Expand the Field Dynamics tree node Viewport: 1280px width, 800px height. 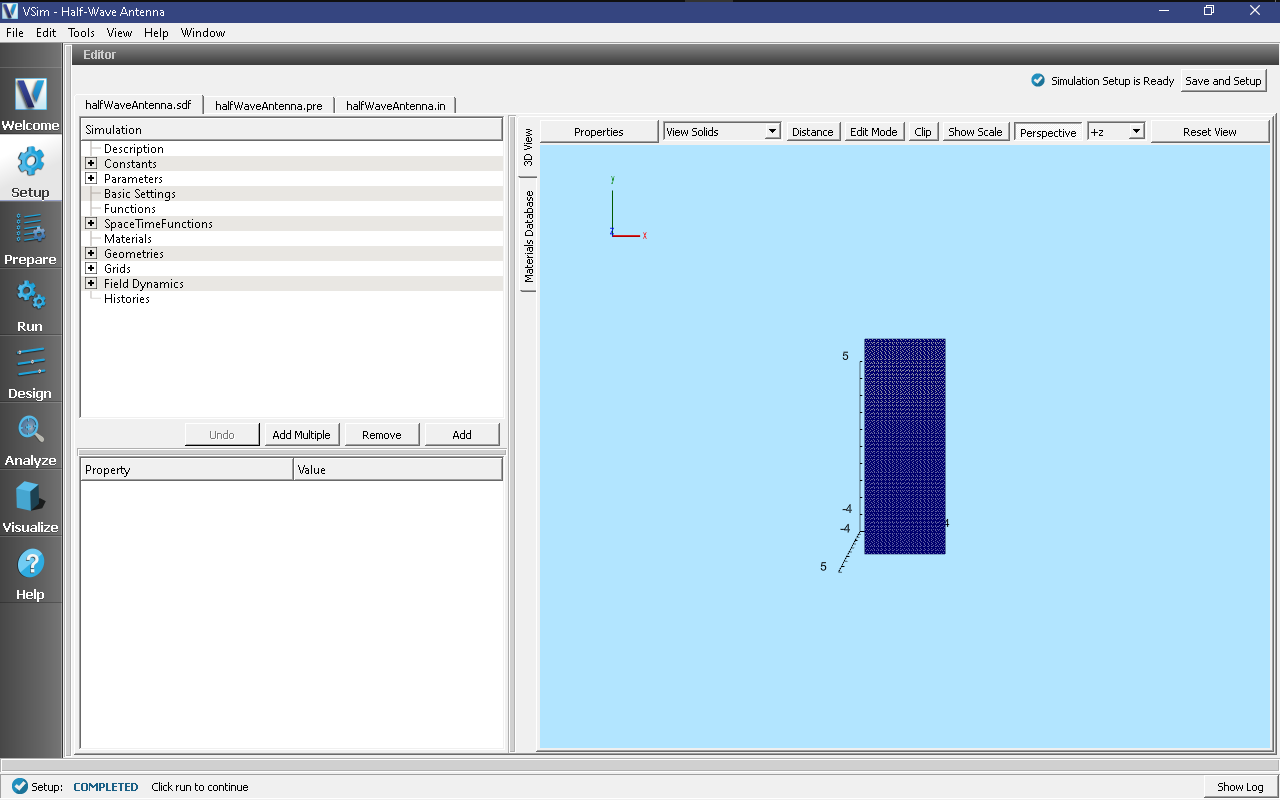(x=91, y=283)
